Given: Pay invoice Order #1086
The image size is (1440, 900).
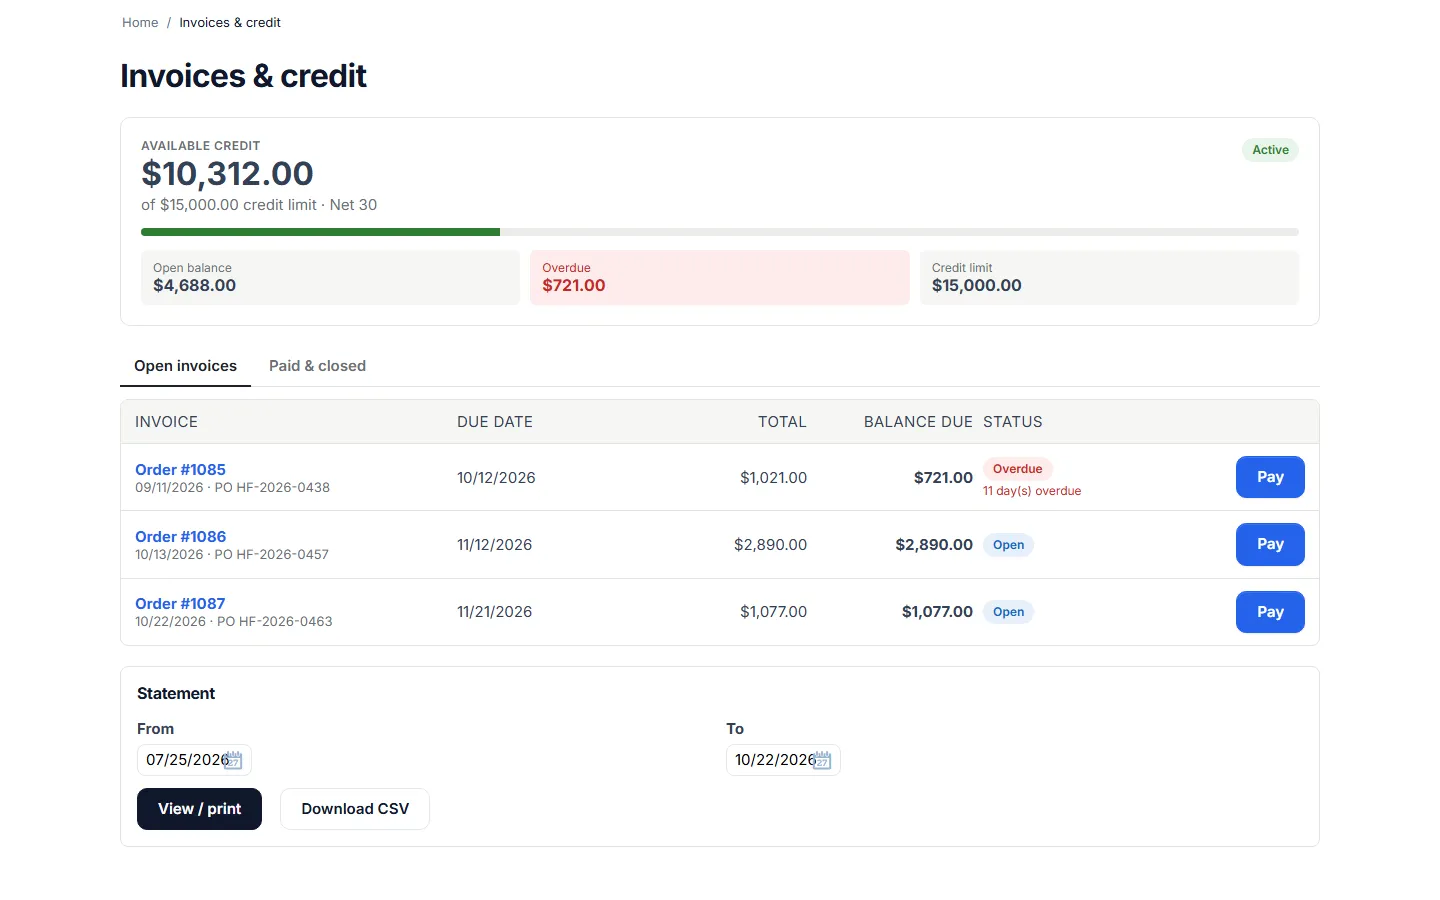Looking at the screenshot, I should tap(1270, 544).
